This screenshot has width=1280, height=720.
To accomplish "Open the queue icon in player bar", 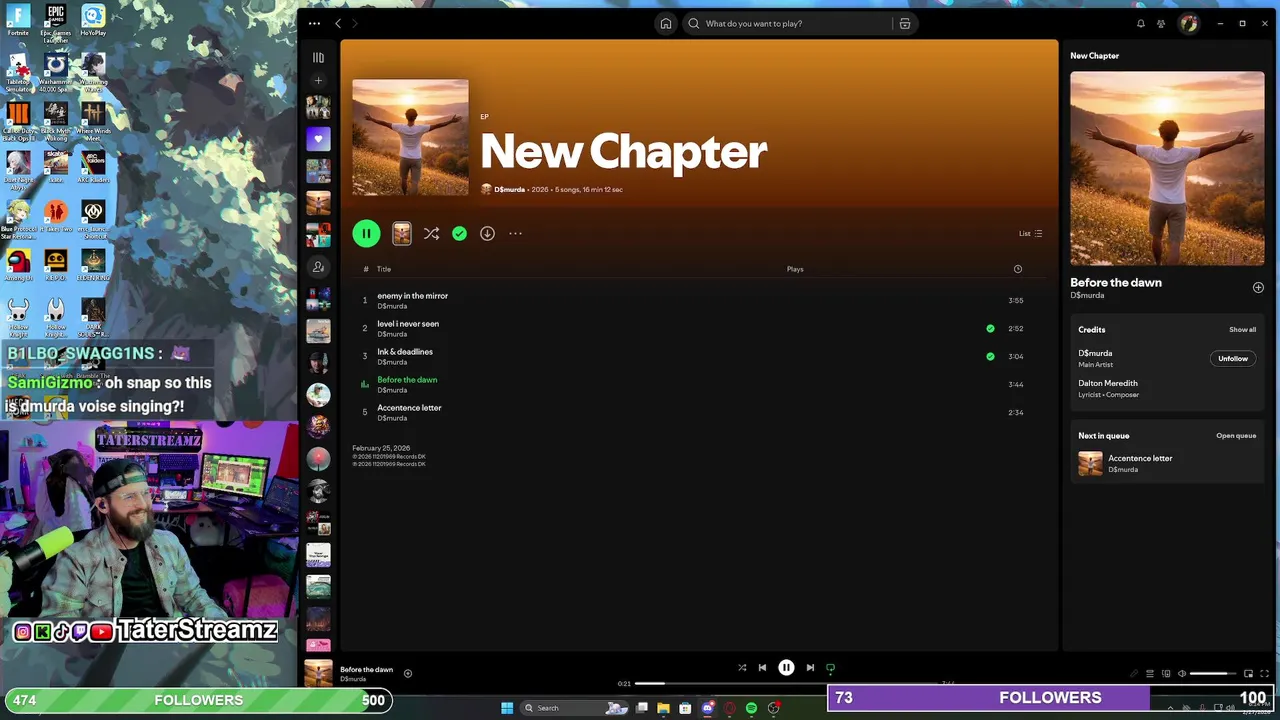I will [1150, 673].
